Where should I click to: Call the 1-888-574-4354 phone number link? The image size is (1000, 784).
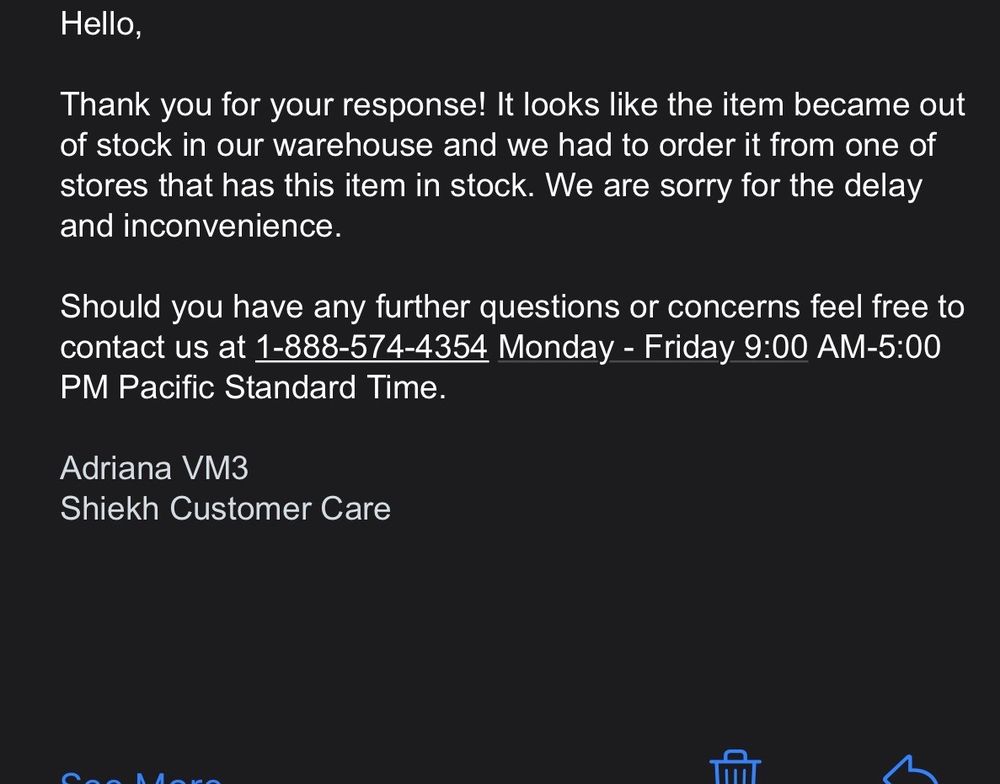coord(372,347)
